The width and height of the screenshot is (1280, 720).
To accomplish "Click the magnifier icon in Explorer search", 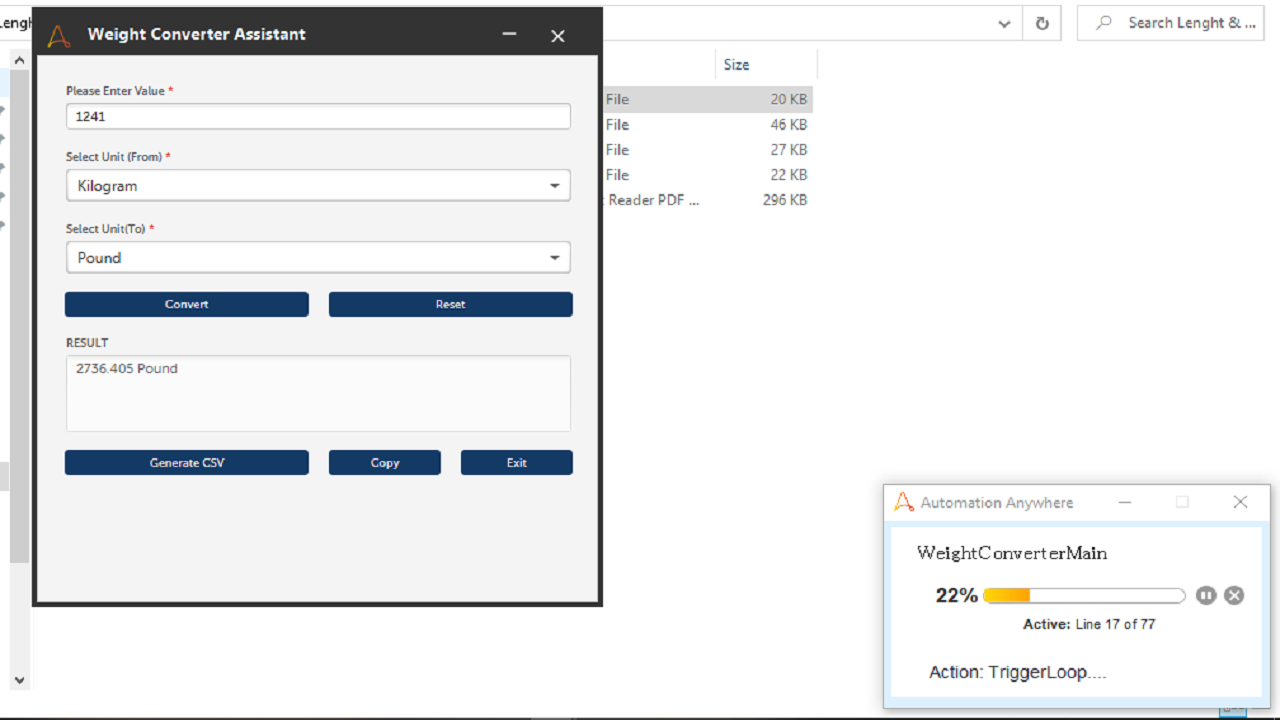I will coord(1104,23).
